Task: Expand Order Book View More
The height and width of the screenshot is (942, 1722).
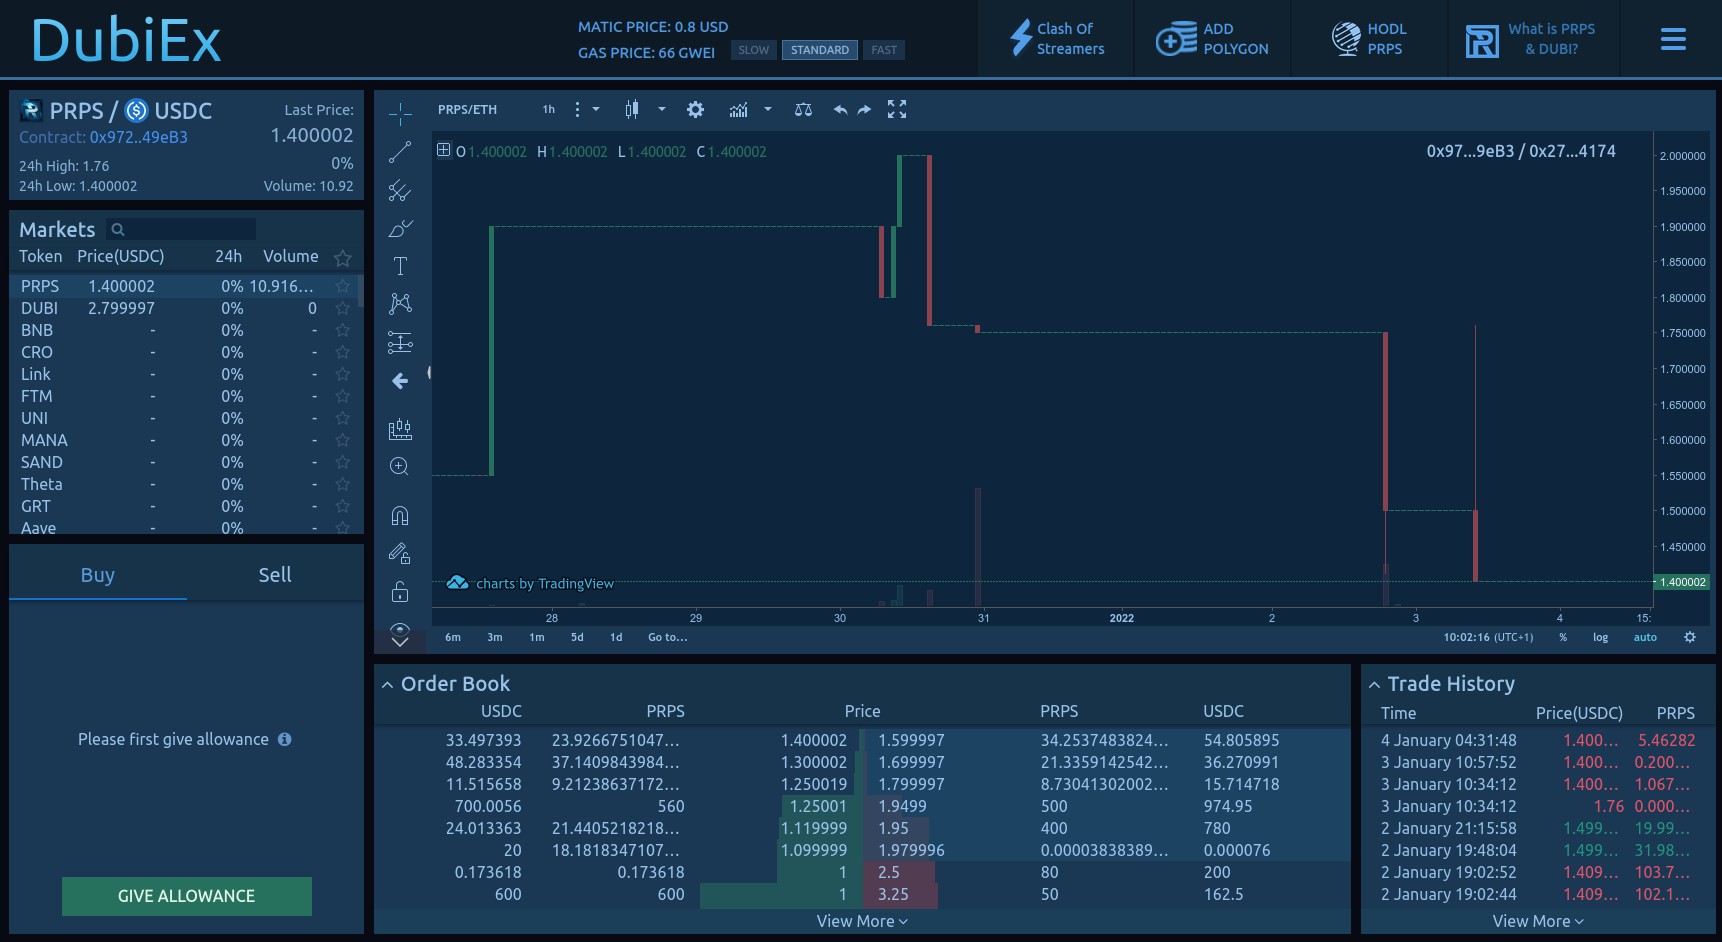Action: click(x=862, y=921)
